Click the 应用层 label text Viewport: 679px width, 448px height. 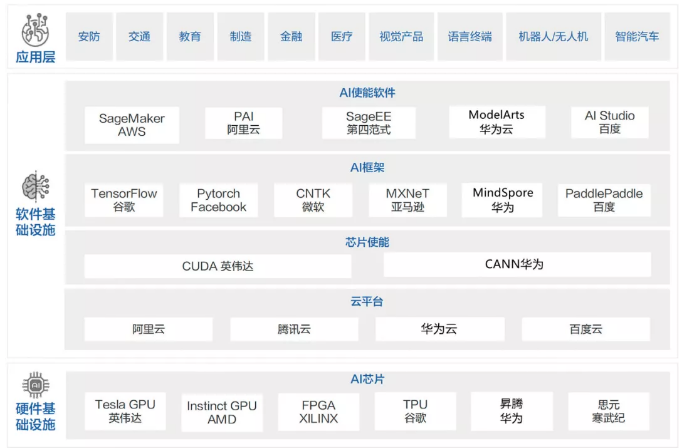pyautogui.click(x=36, y=57)
